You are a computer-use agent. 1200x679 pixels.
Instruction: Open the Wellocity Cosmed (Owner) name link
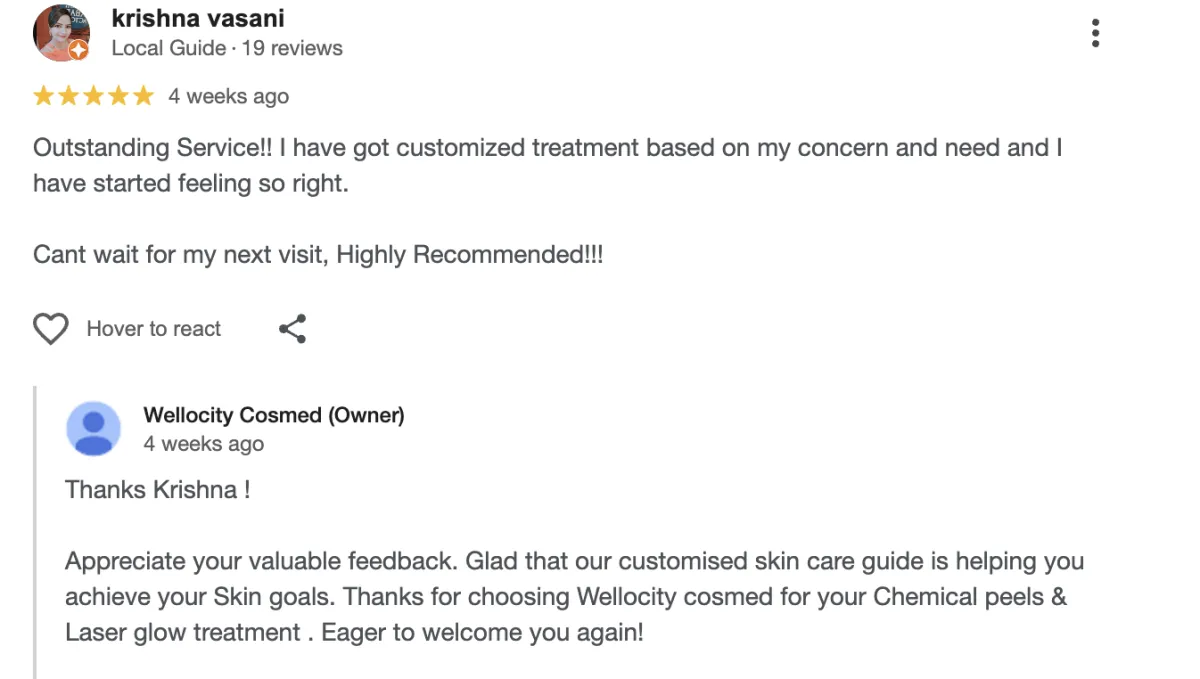(x=274, y=415)
